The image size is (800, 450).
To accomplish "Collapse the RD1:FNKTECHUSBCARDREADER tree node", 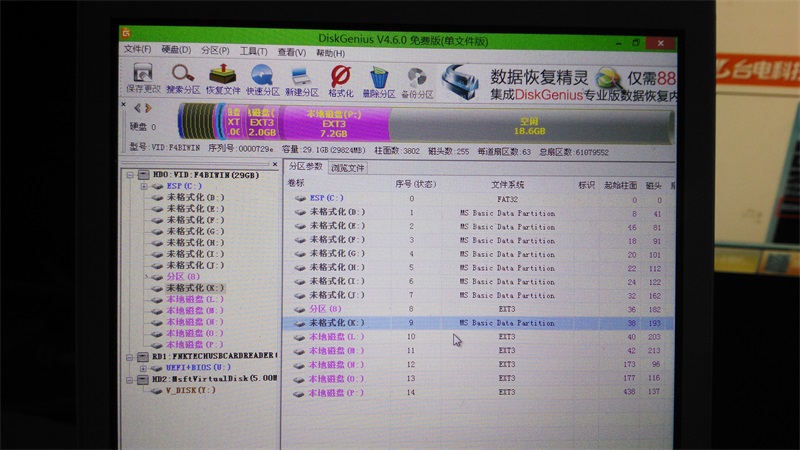I will 130,357.
